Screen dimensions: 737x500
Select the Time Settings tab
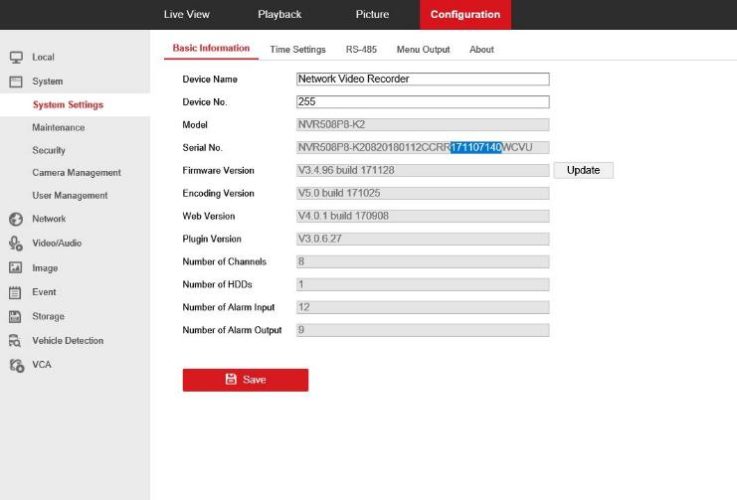298,49
